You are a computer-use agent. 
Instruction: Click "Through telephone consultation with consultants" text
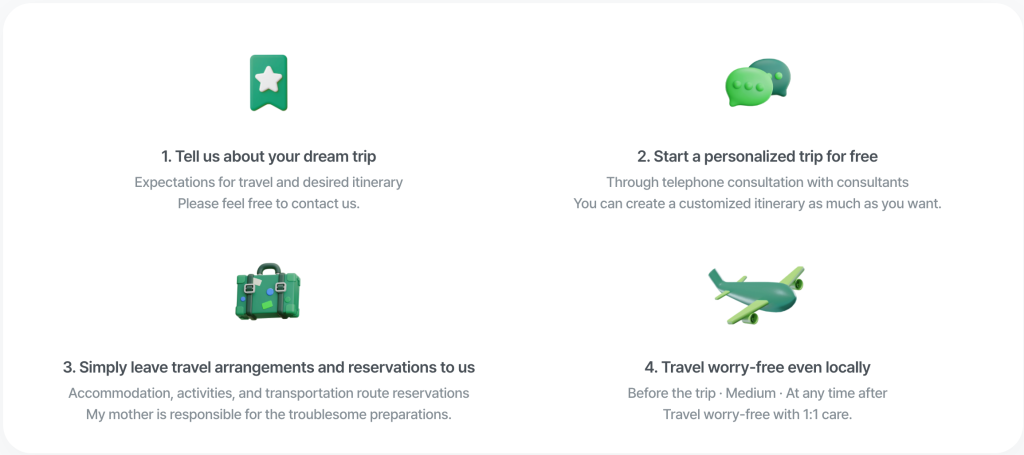coord(757,182)
